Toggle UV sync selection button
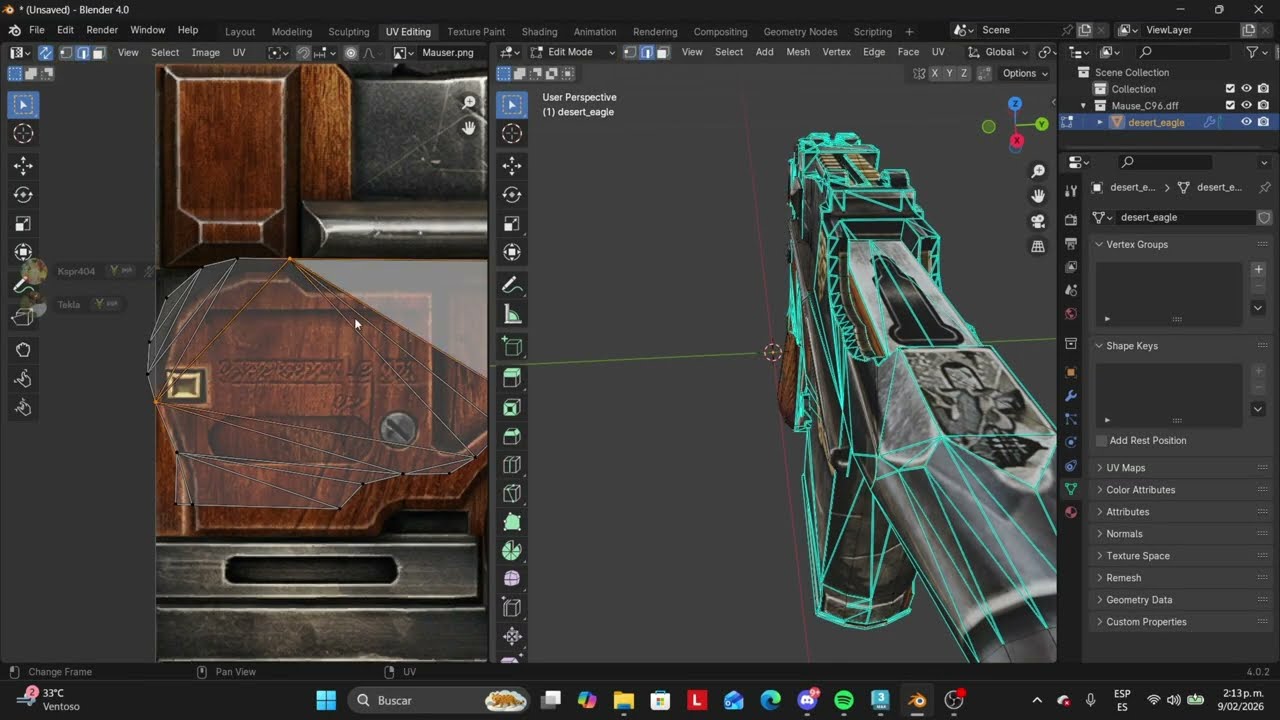1280x720 pixels. (45, 52)
